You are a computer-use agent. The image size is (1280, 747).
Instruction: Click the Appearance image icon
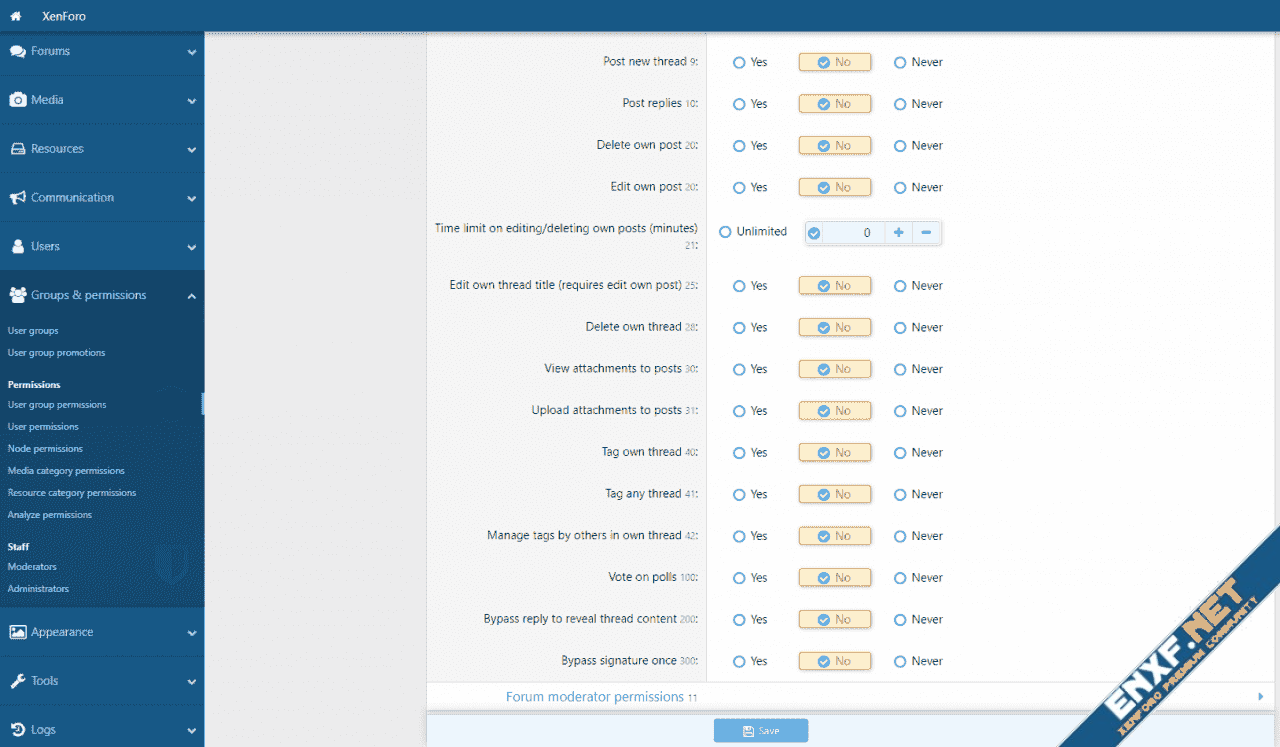coord(17,632)
